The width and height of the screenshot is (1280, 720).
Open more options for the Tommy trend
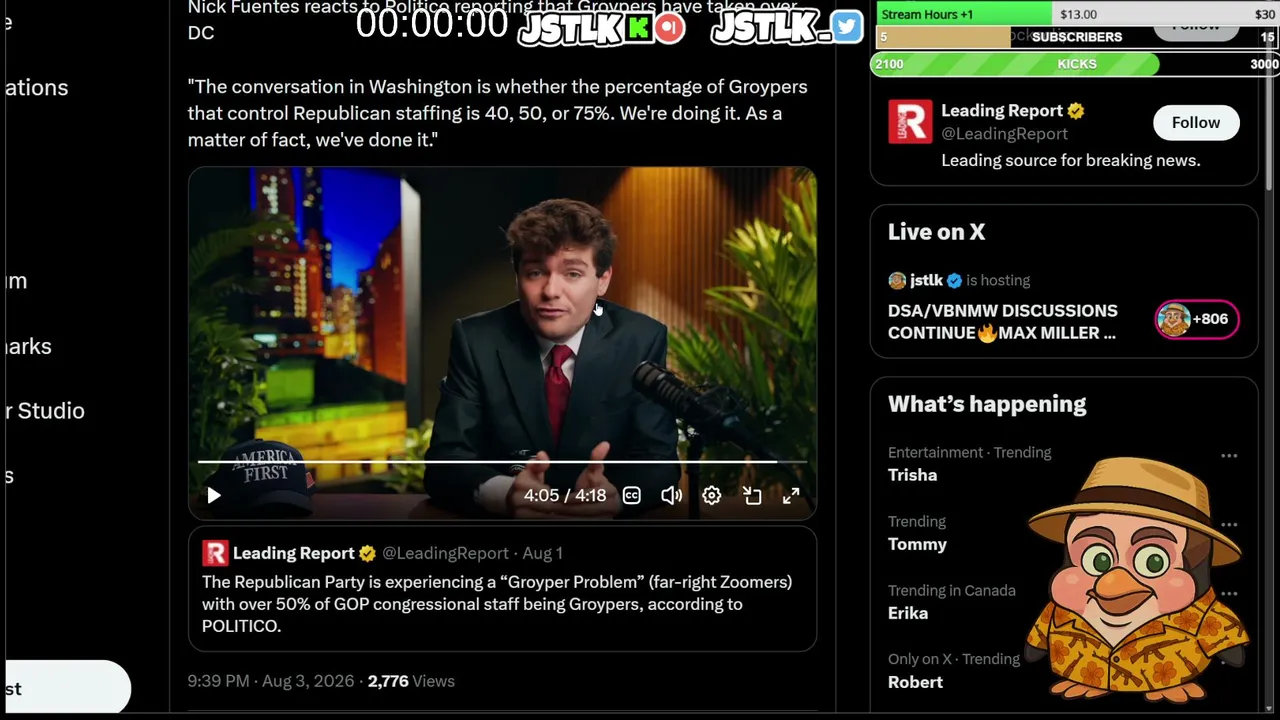1229,524
